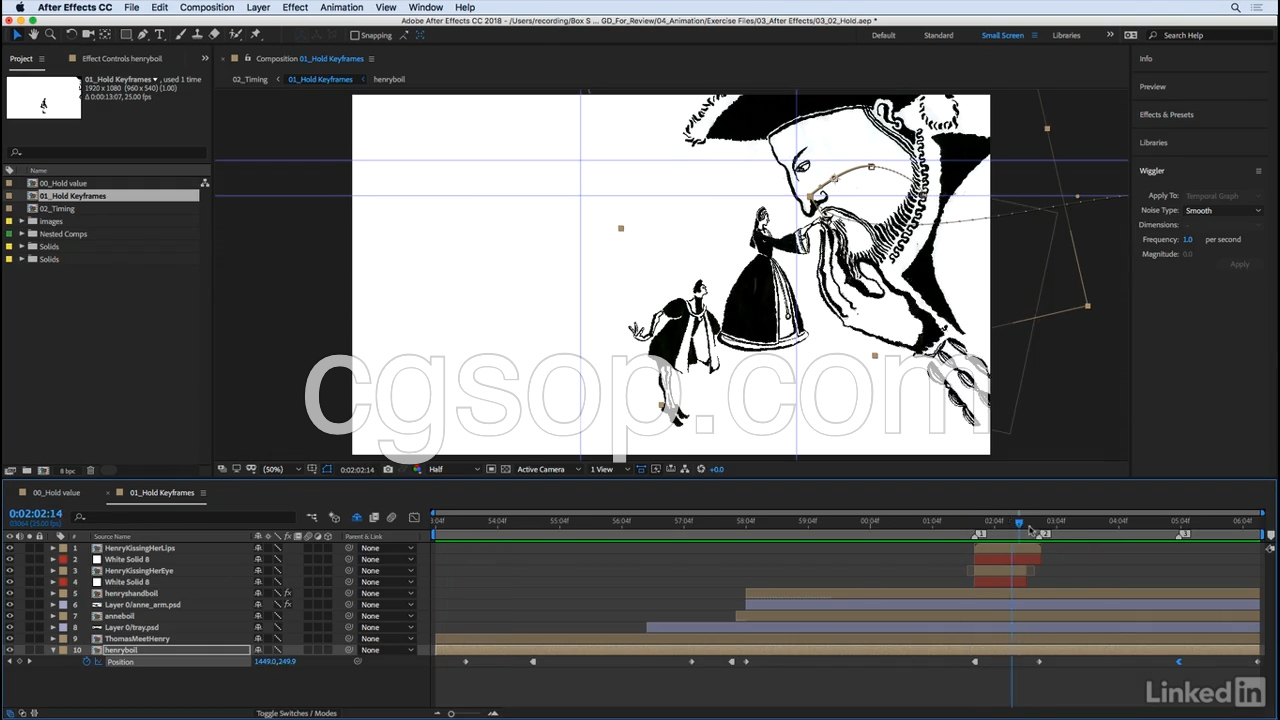Select the Pan Behind anchor point tool

[105, 35]
